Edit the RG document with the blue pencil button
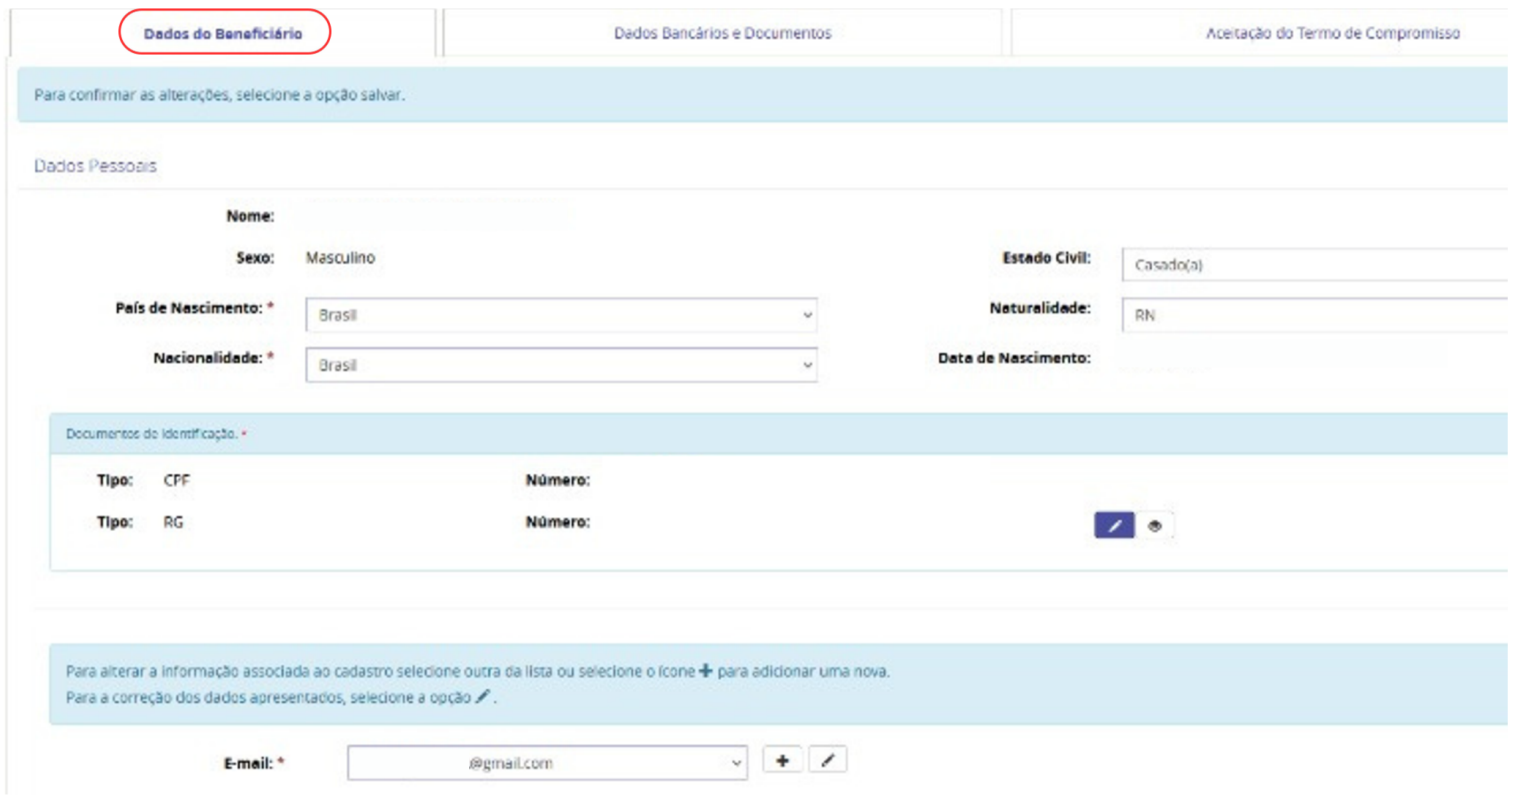 click(x=1114, y=526)
